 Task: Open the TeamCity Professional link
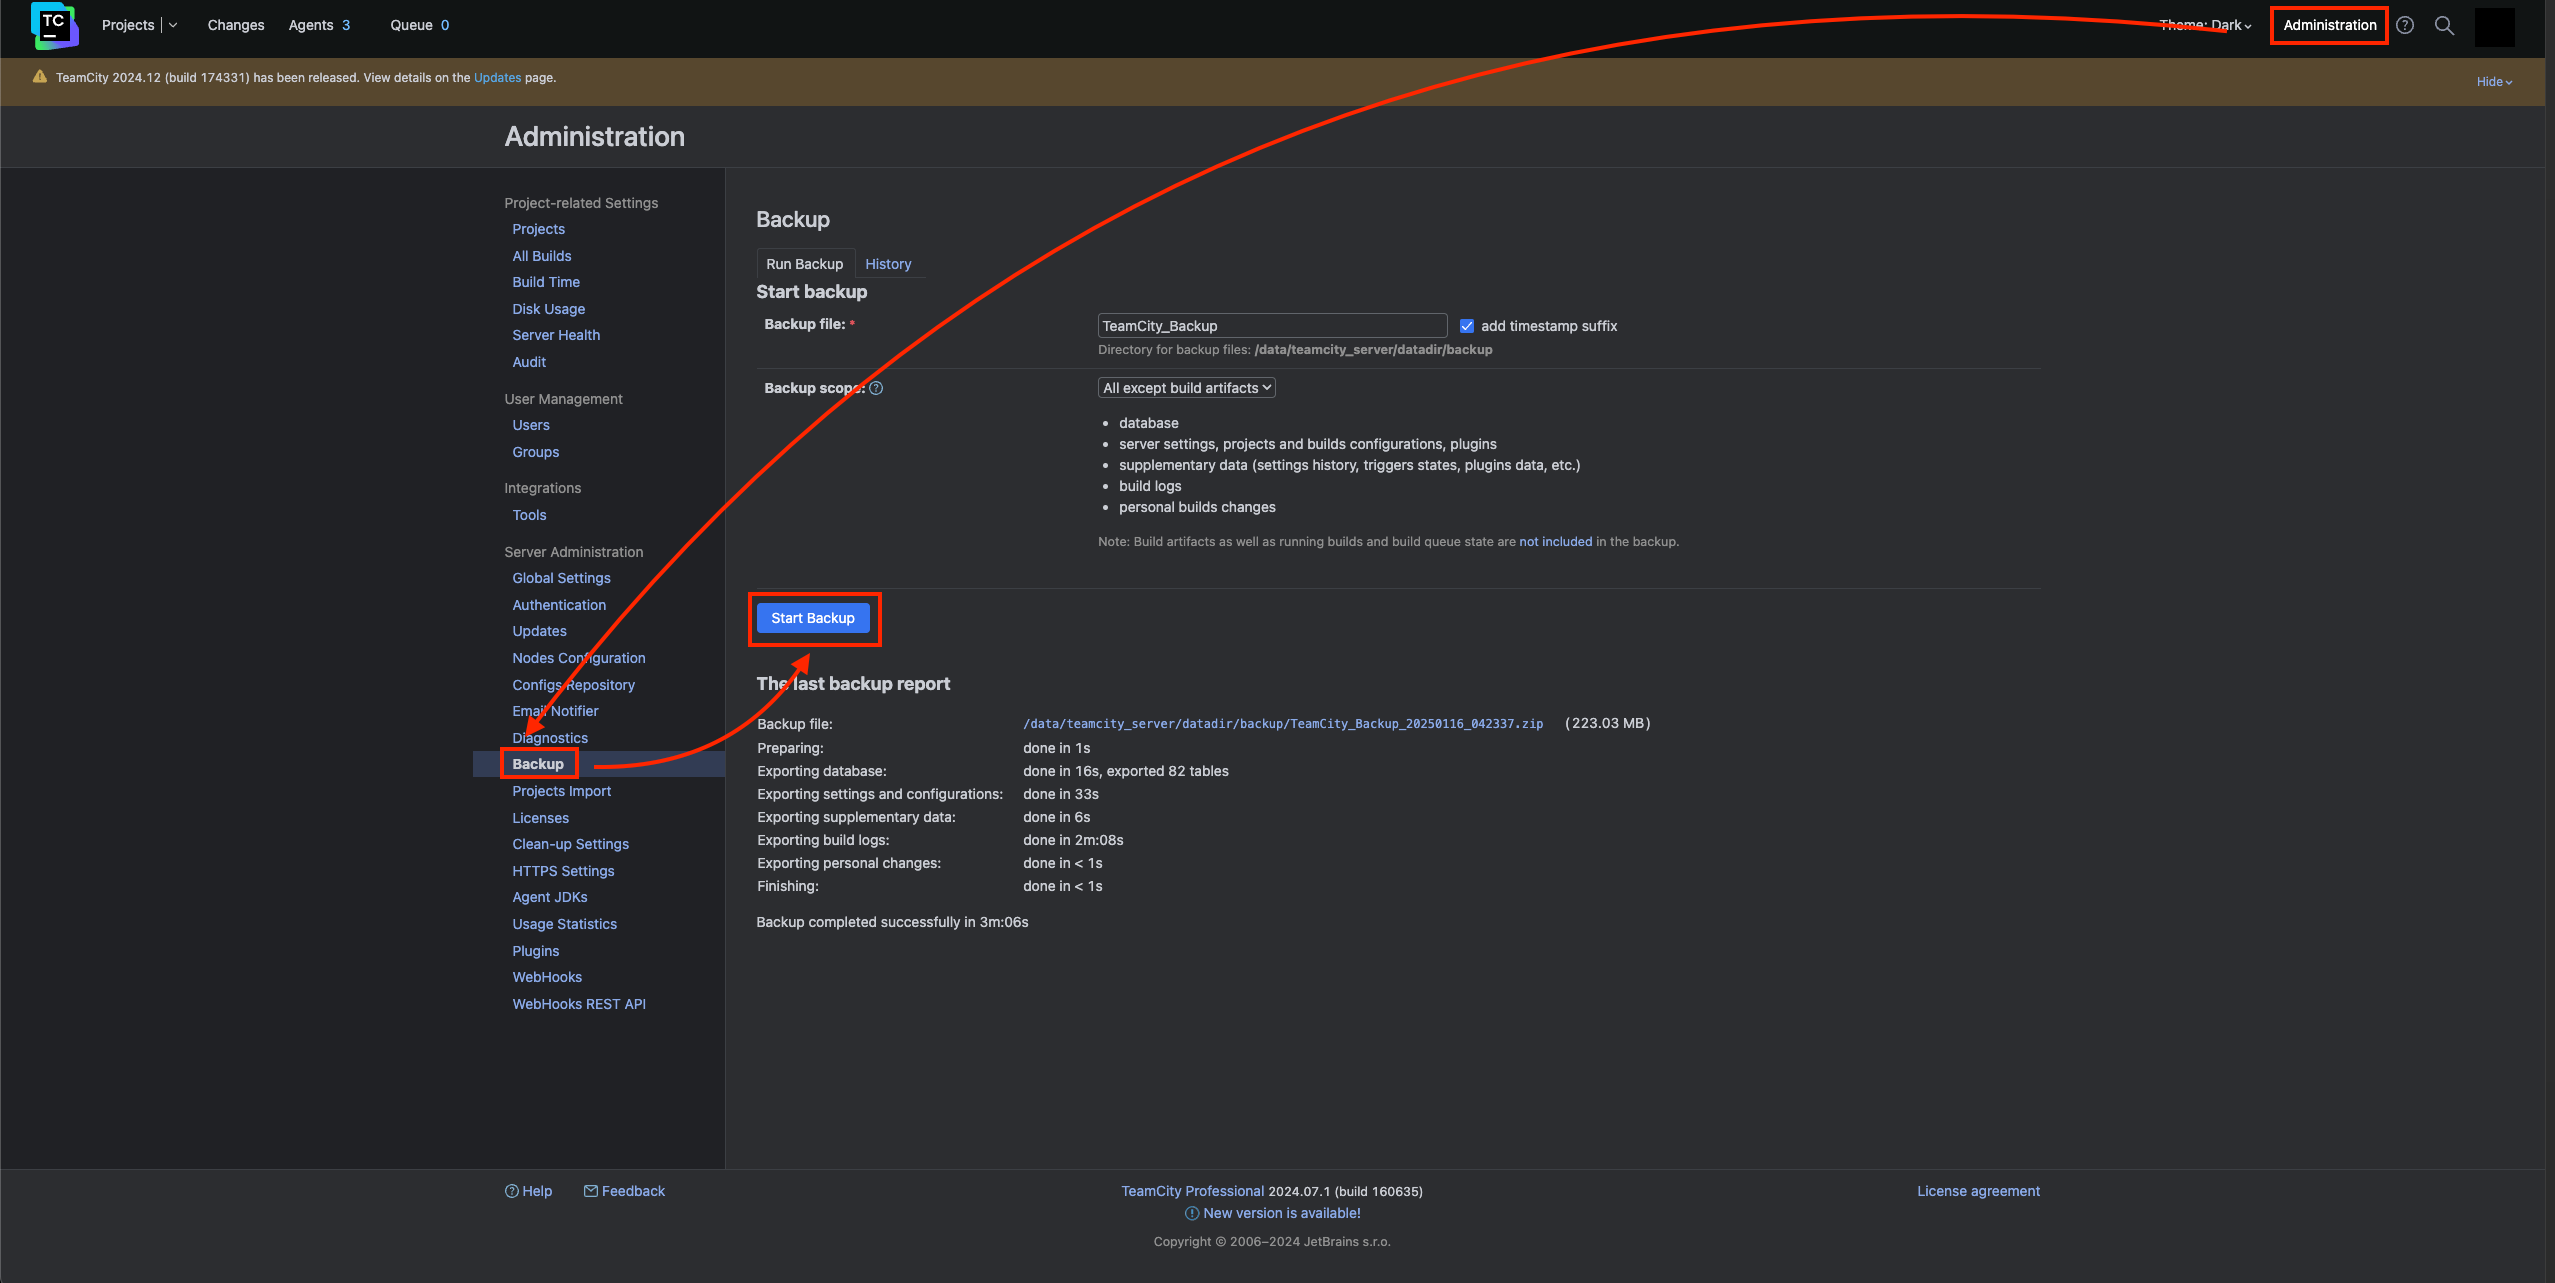click(x=1192, y=1191)
